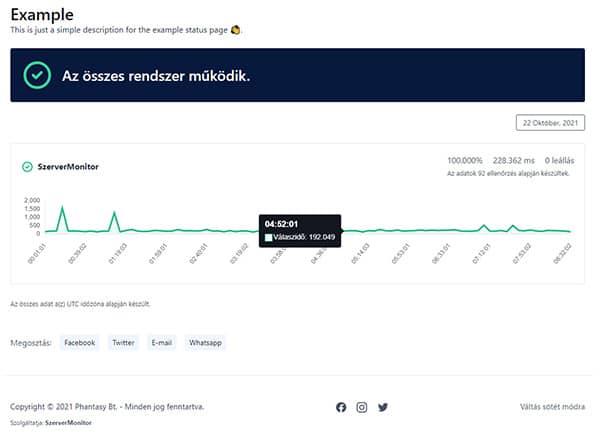Click the 228.362 ms average response value

coord(514,160)
